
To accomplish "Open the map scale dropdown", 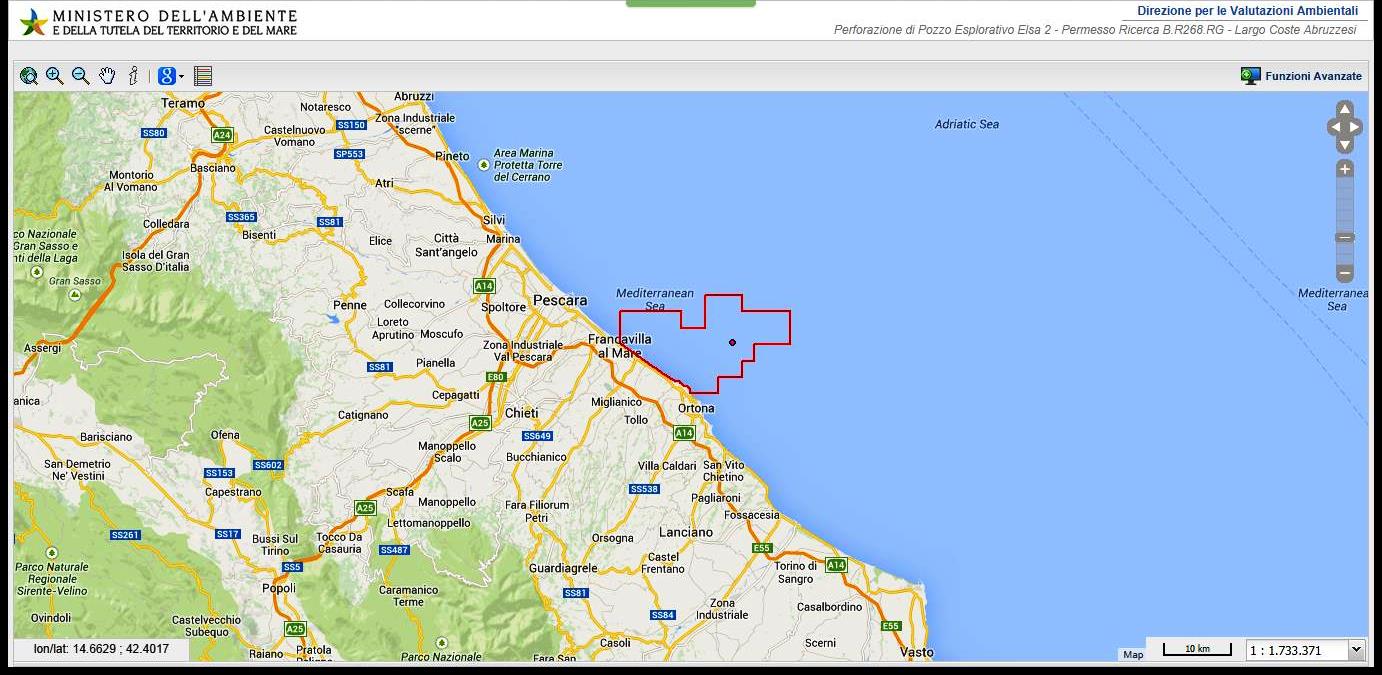I will 1356,650.
